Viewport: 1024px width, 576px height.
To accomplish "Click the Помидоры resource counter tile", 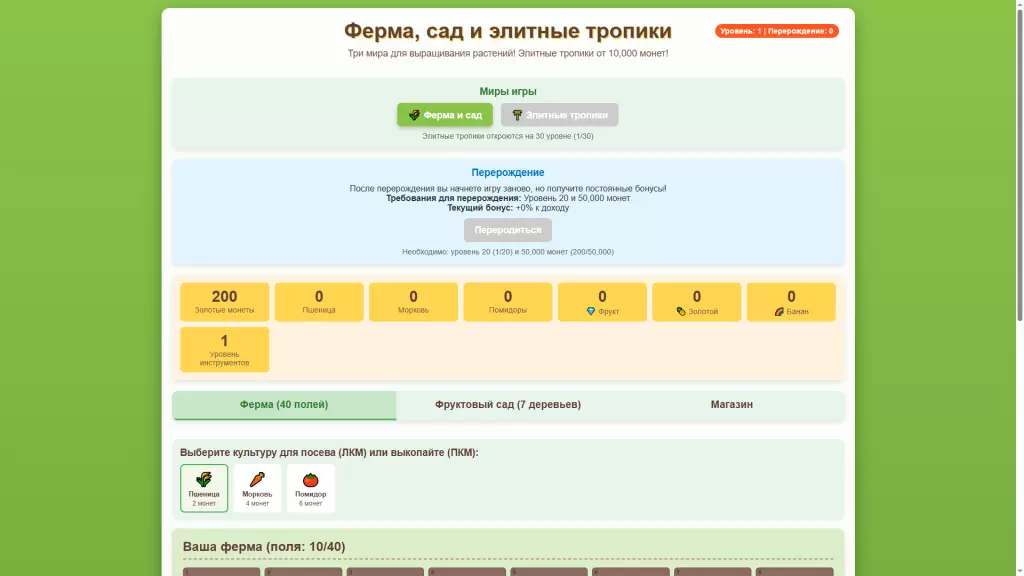I will coord(508,302).
